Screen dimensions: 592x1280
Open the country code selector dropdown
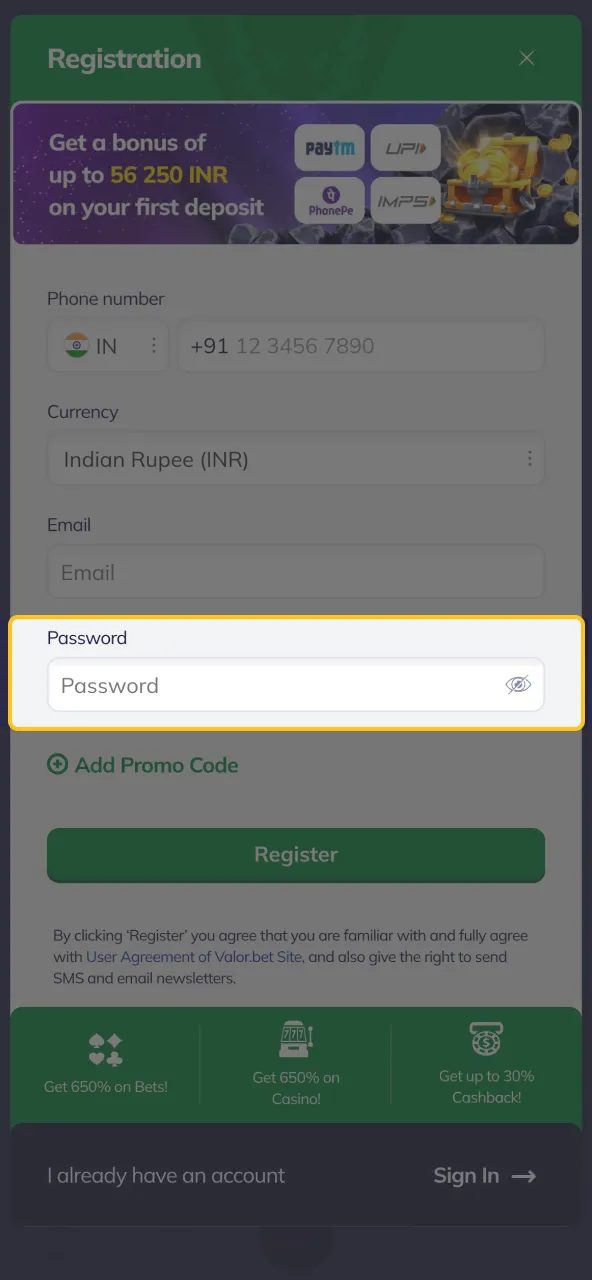pos(153,345)
